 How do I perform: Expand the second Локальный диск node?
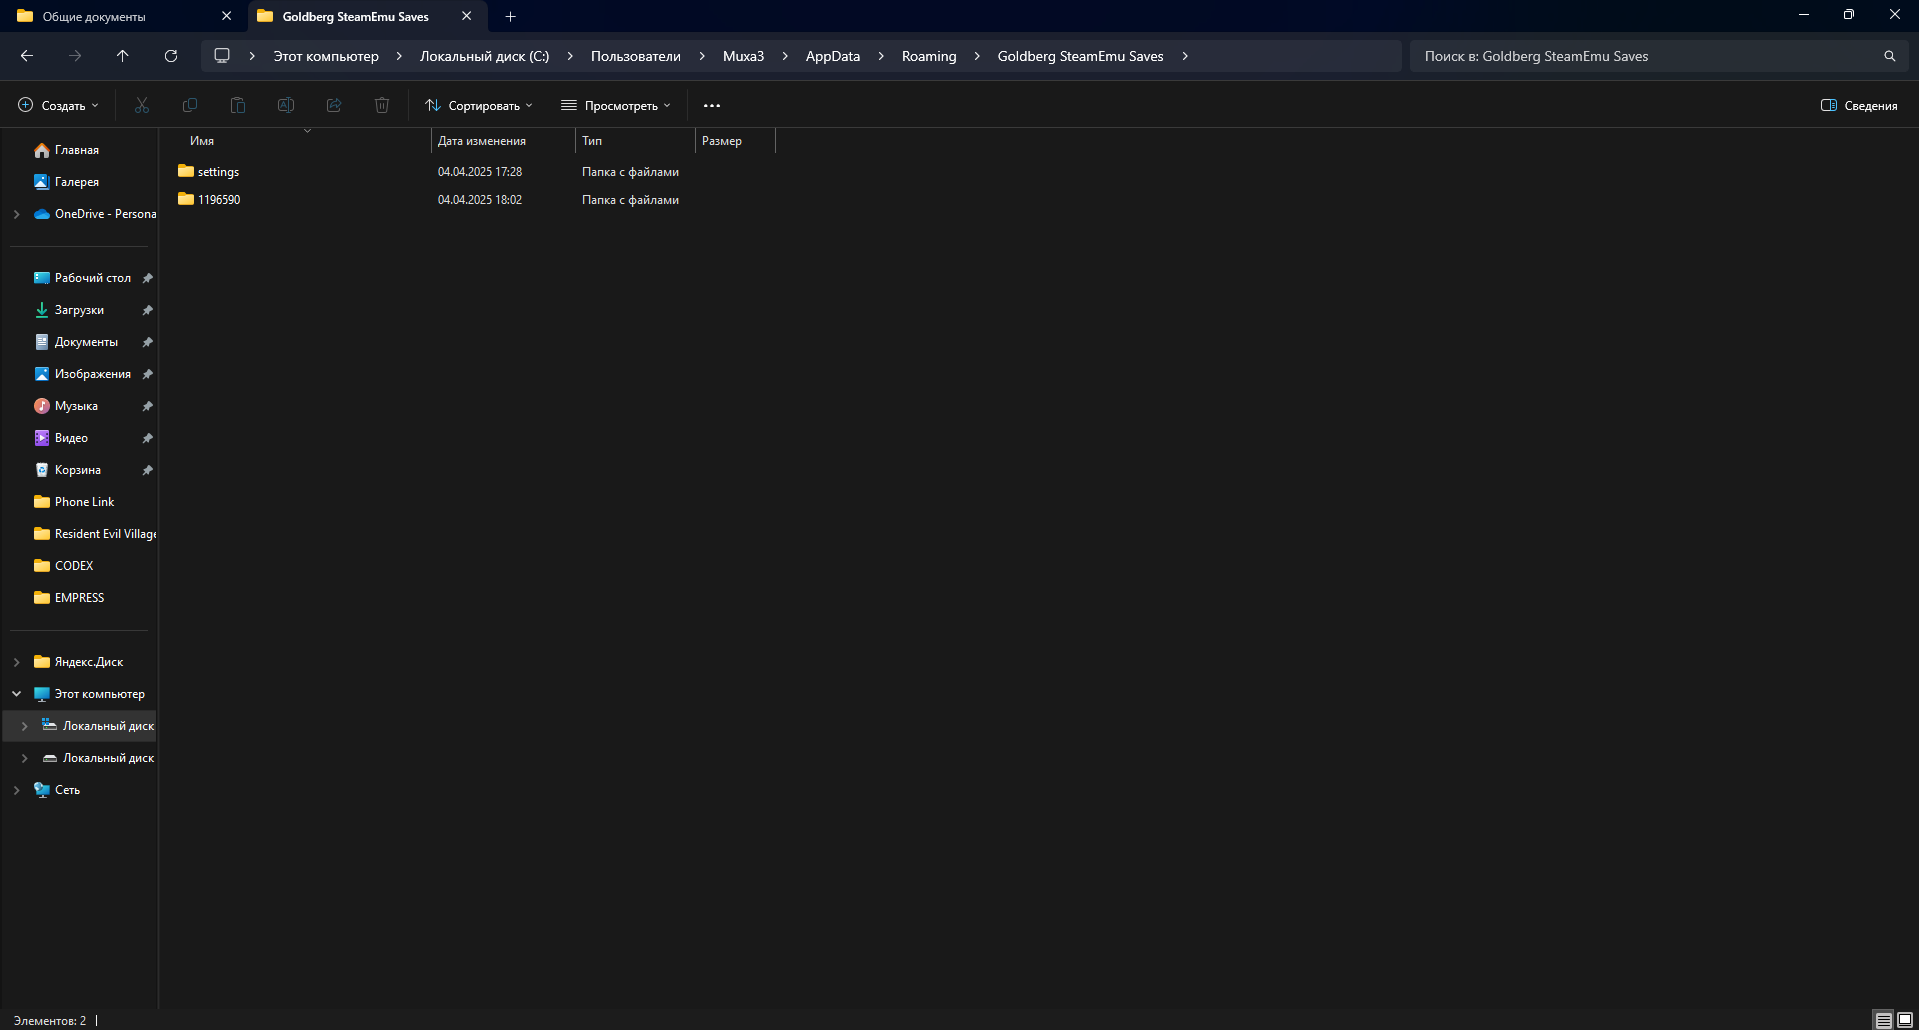pyautogui.click(x=24, y=758)
